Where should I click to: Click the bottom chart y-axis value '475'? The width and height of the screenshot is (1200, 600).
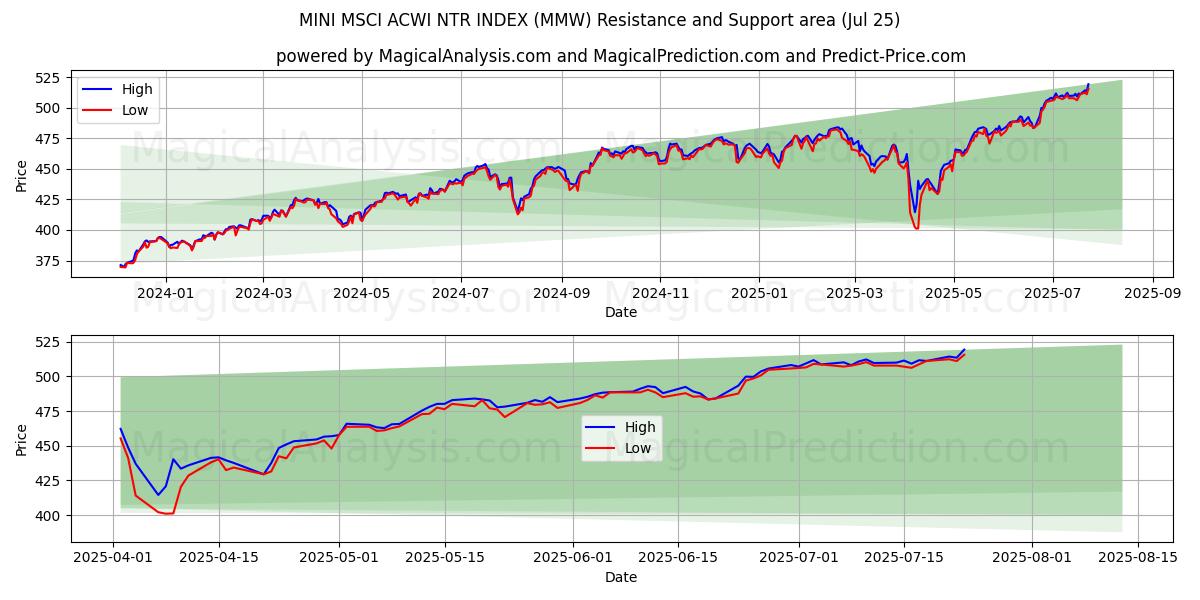(49, 411)
